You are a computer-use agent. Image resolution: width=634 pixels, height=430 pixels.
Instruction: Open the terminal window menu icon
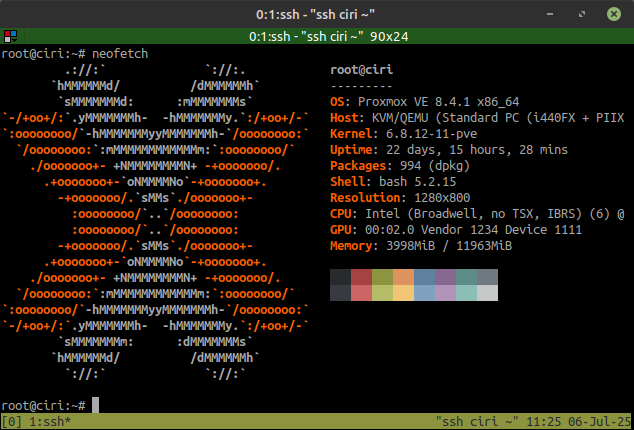[x=11, y=36]
